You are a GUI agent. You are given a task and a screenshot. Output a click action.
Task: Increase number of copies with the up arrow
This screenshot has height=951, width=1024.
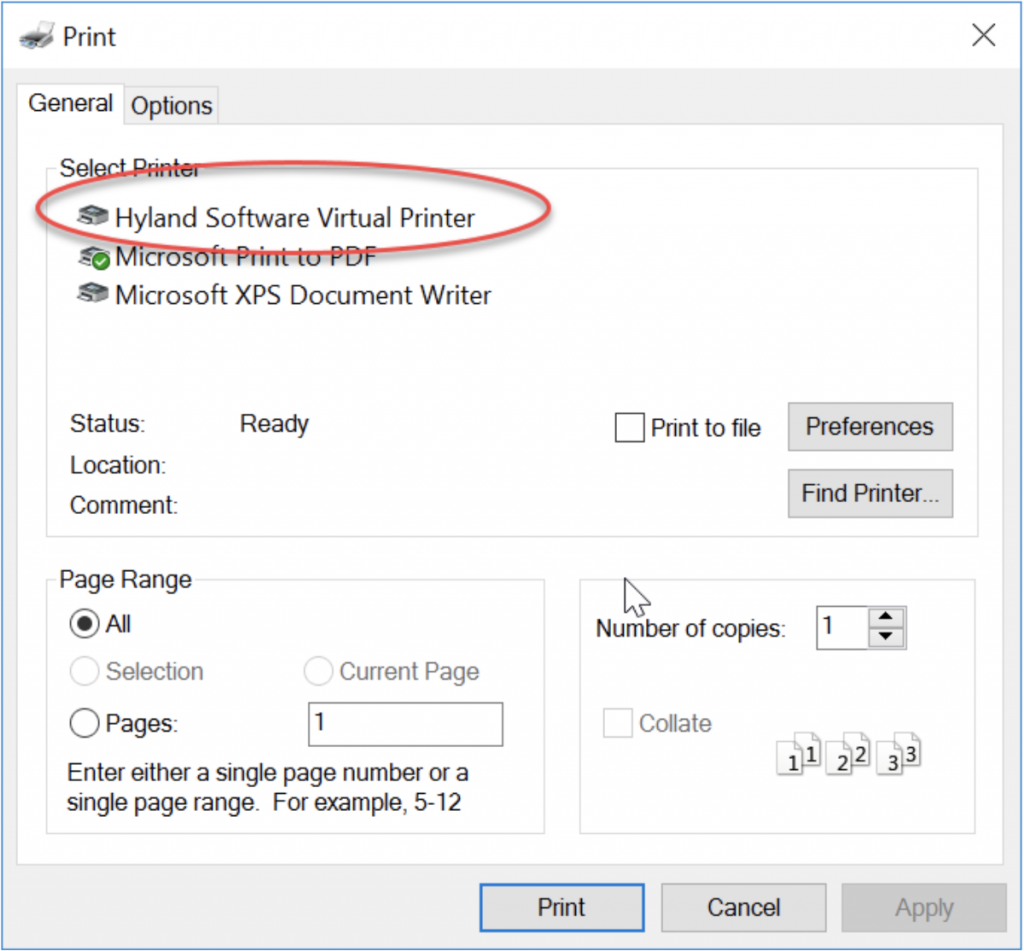[x=885, y=619]
